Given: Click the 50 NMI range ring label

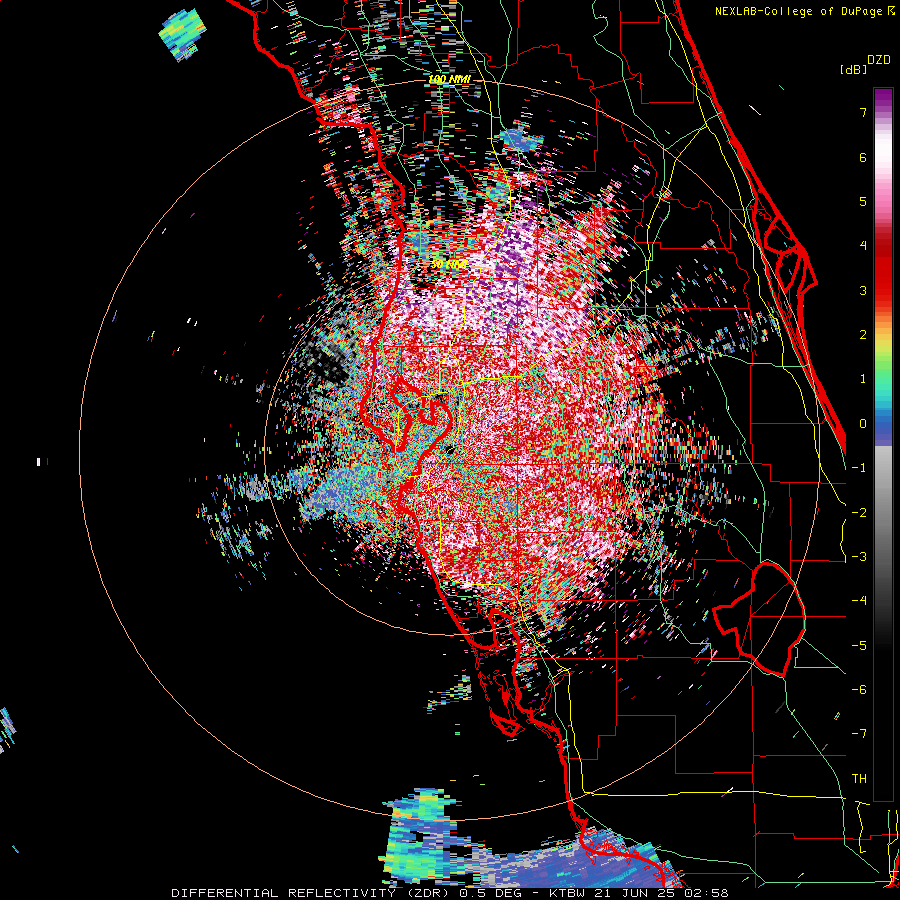Looking at the screenshot, I should tap(449, 265).
